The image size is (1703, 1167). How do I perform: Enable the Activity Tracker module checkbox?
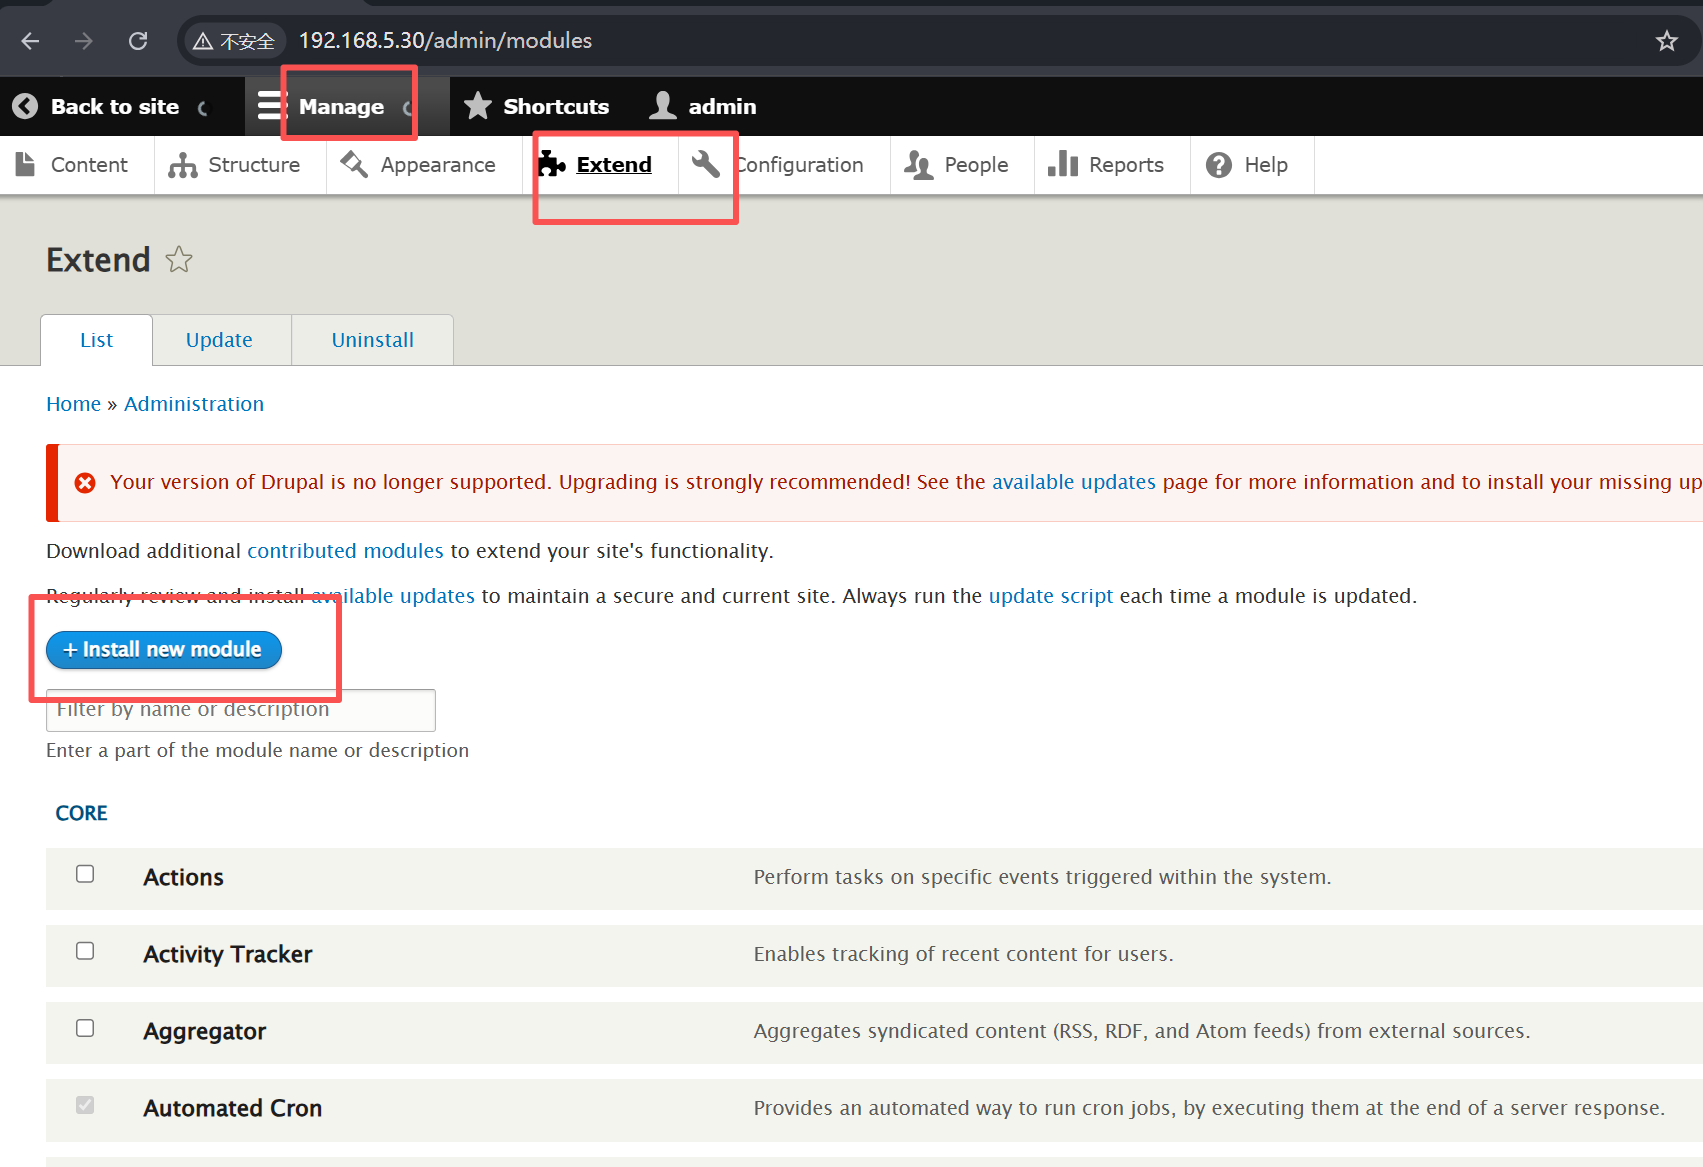[x=85, y=951]
